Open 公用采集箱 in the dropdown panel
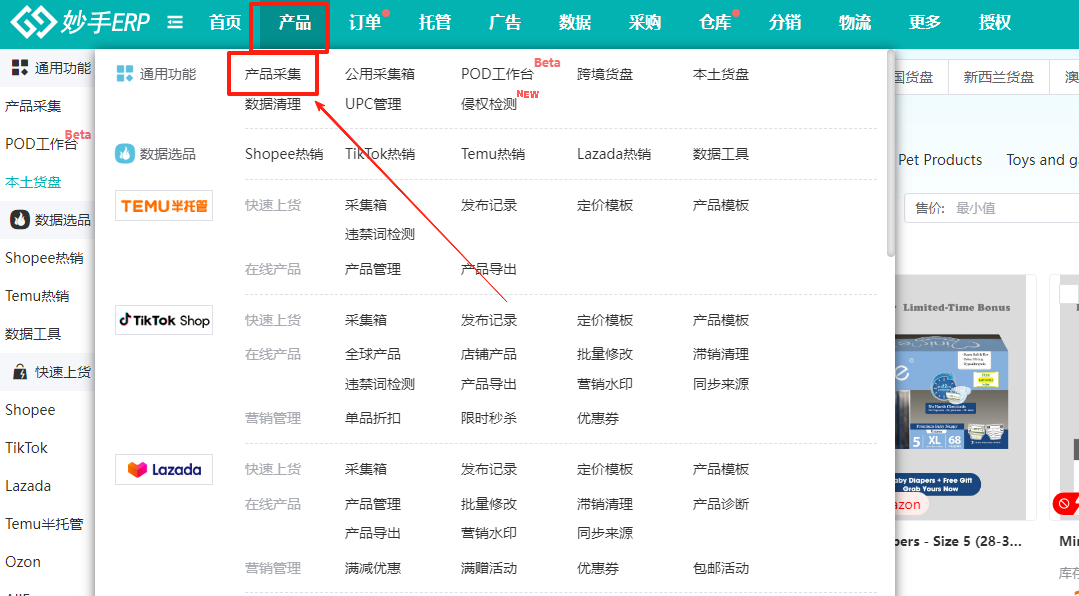Image resolution: width=1079 pixels, height=596 pixels. click(380, 74)
